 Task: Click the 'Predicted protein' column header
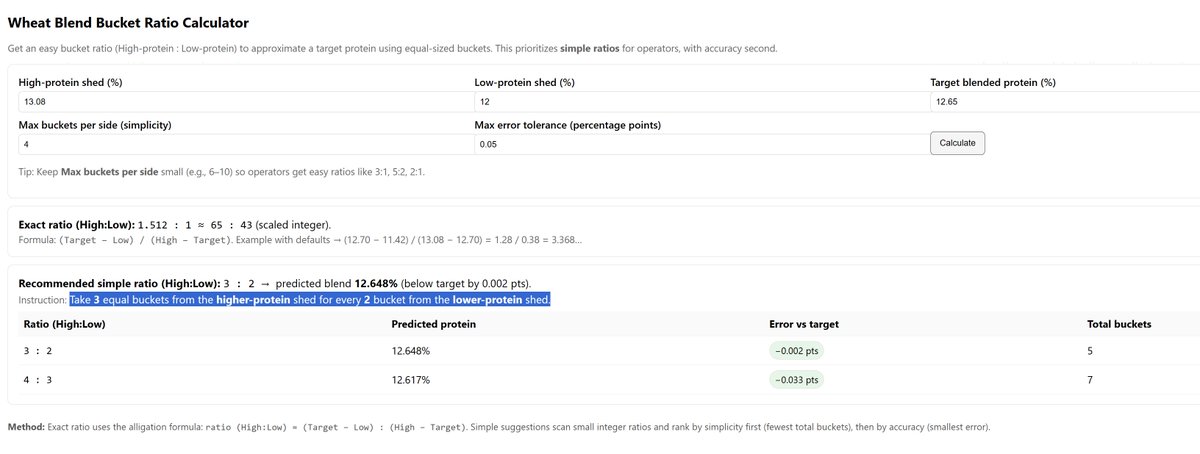[x=433, y=324]
